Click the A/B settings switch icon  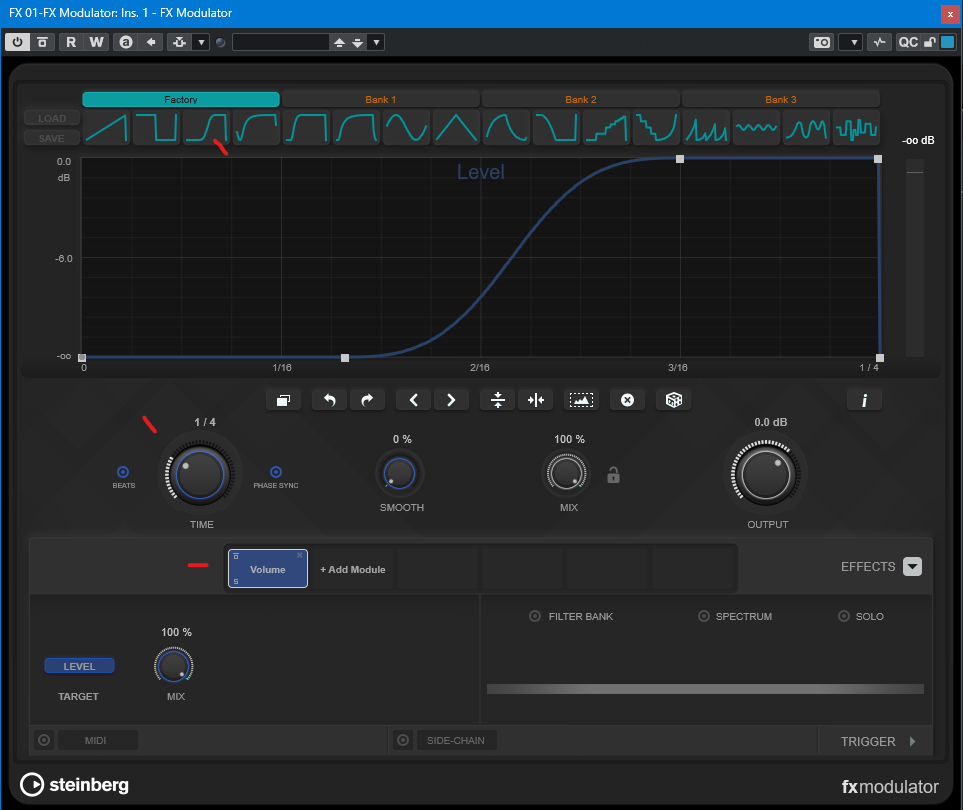[x=126, y=42]
